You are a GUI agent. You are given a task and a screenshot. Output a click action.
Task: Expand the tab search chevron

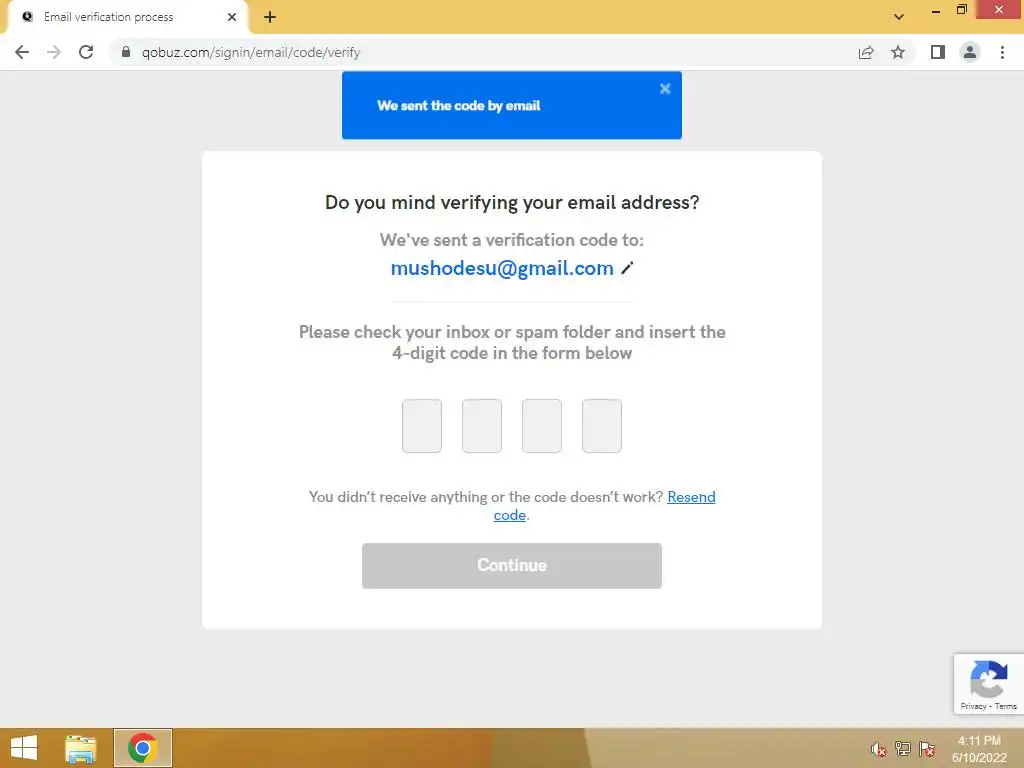click(899, 17)
